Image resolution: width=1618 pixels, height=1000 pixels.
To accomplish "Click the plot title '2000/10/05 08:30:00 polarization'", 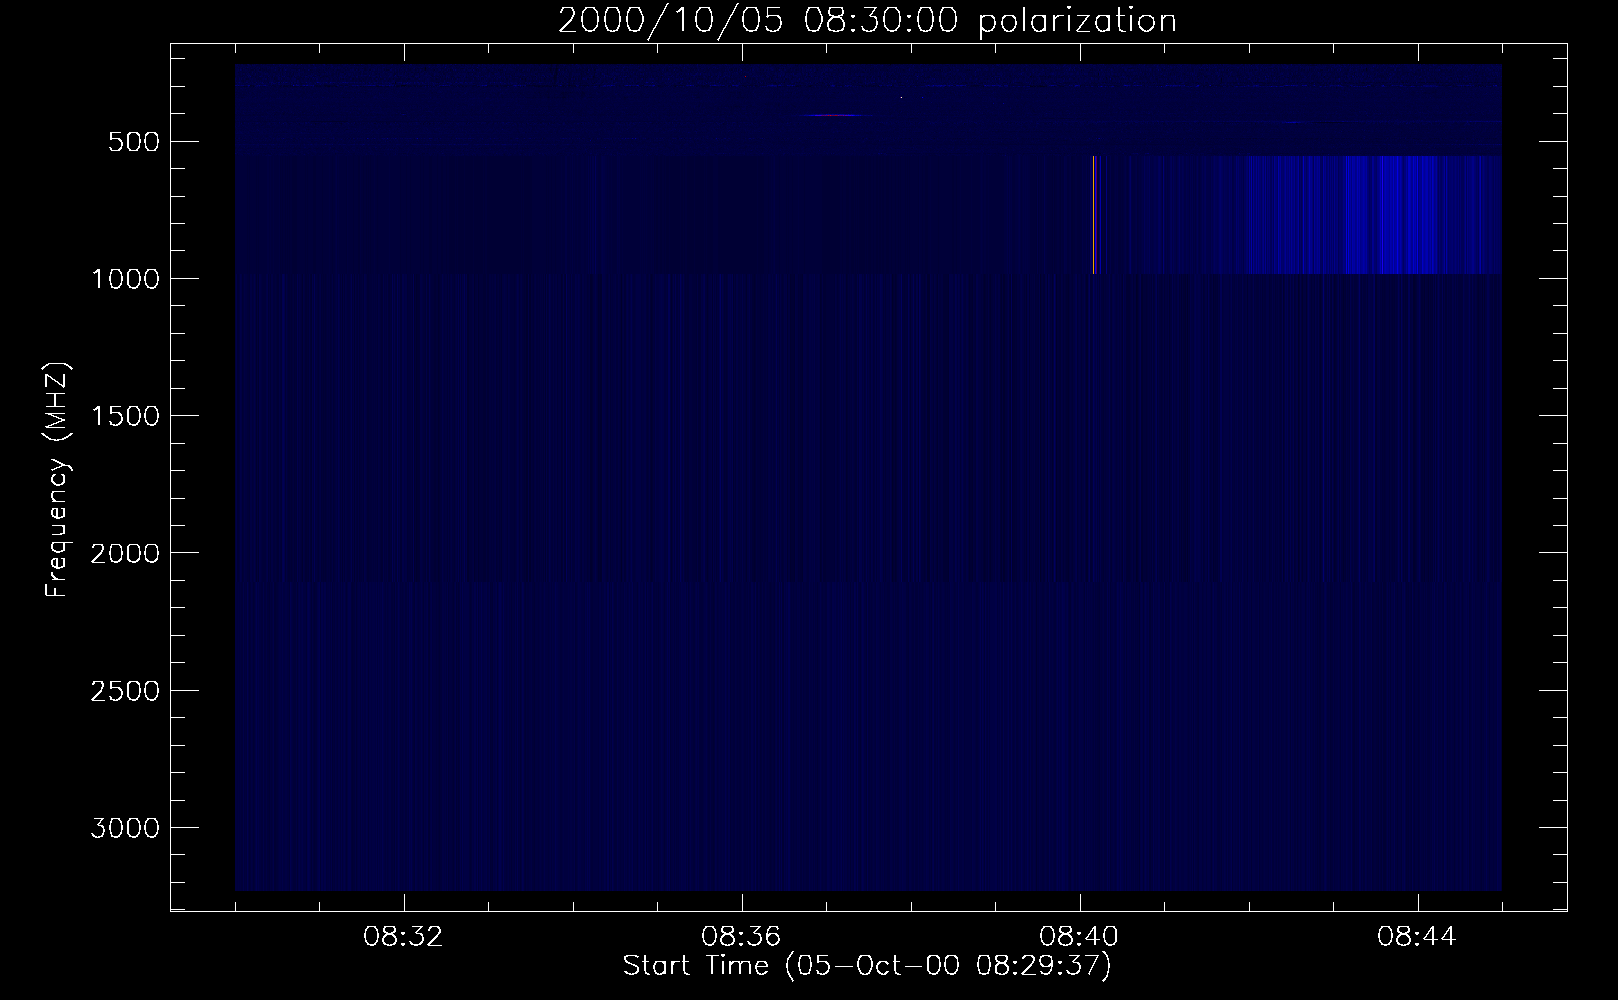I will [x=867, y=21].
